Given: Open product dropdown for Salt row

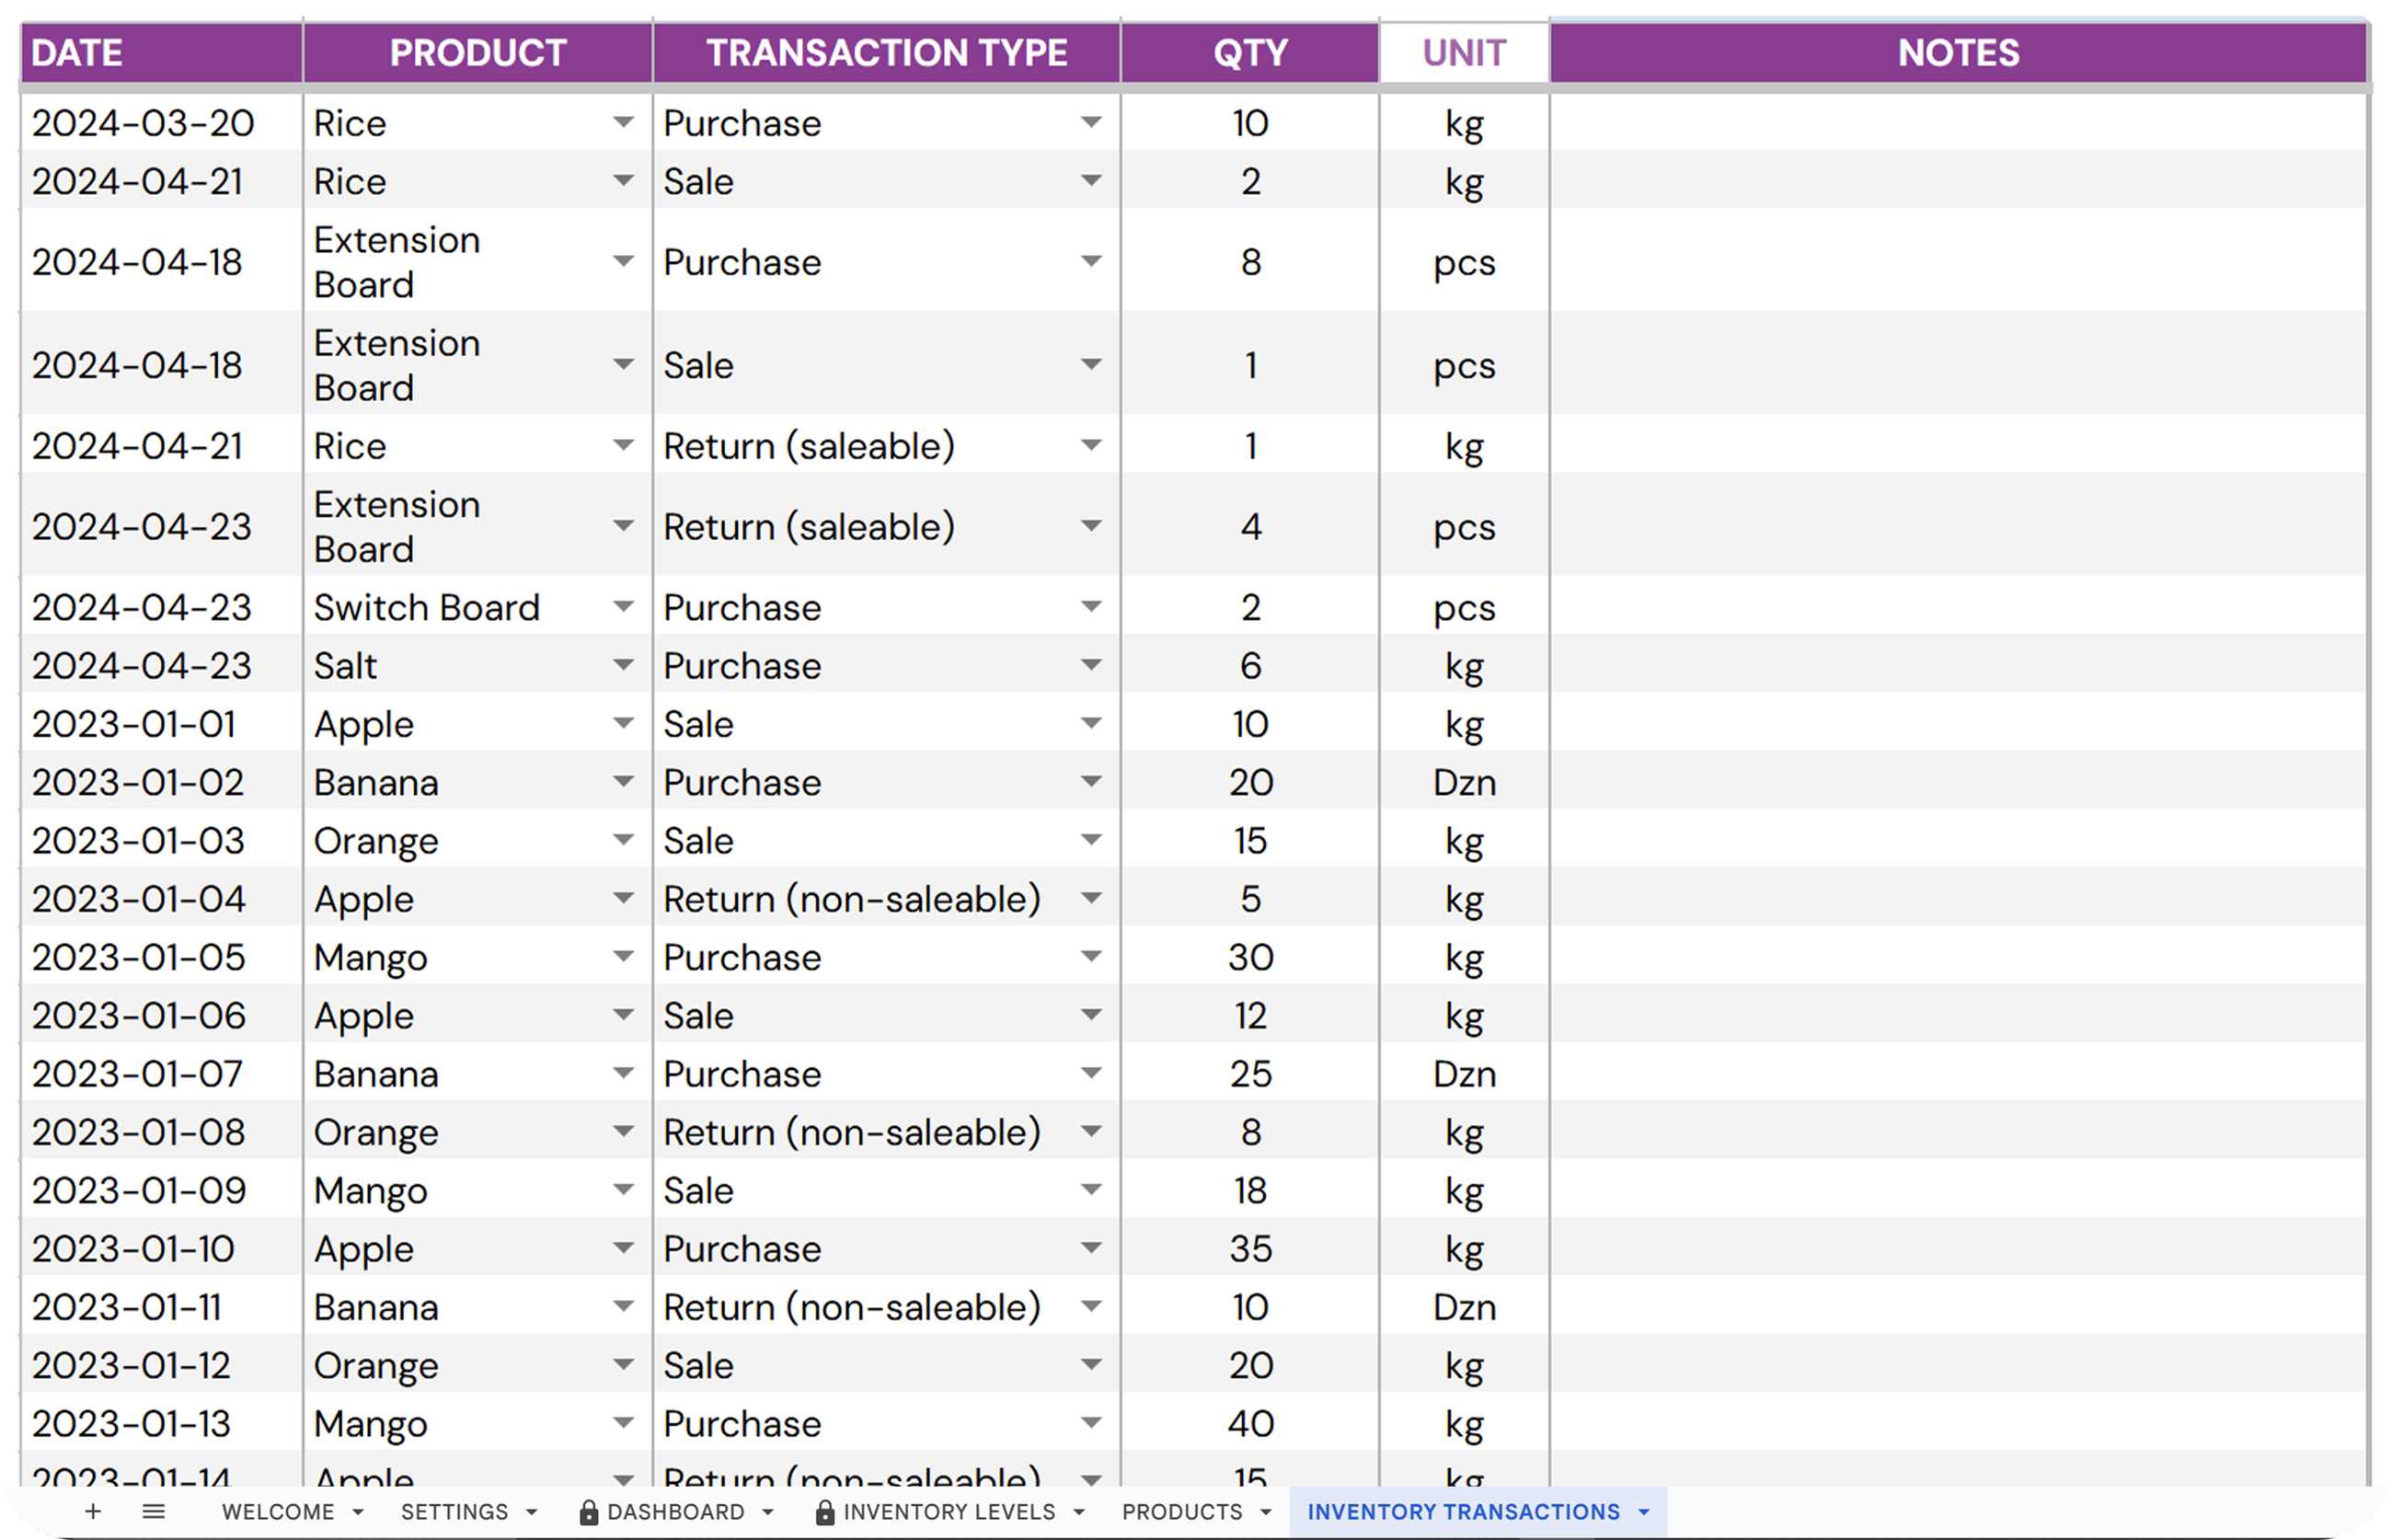Looking at the screenshot, I should pyautogui.click(x=623, y=665).
